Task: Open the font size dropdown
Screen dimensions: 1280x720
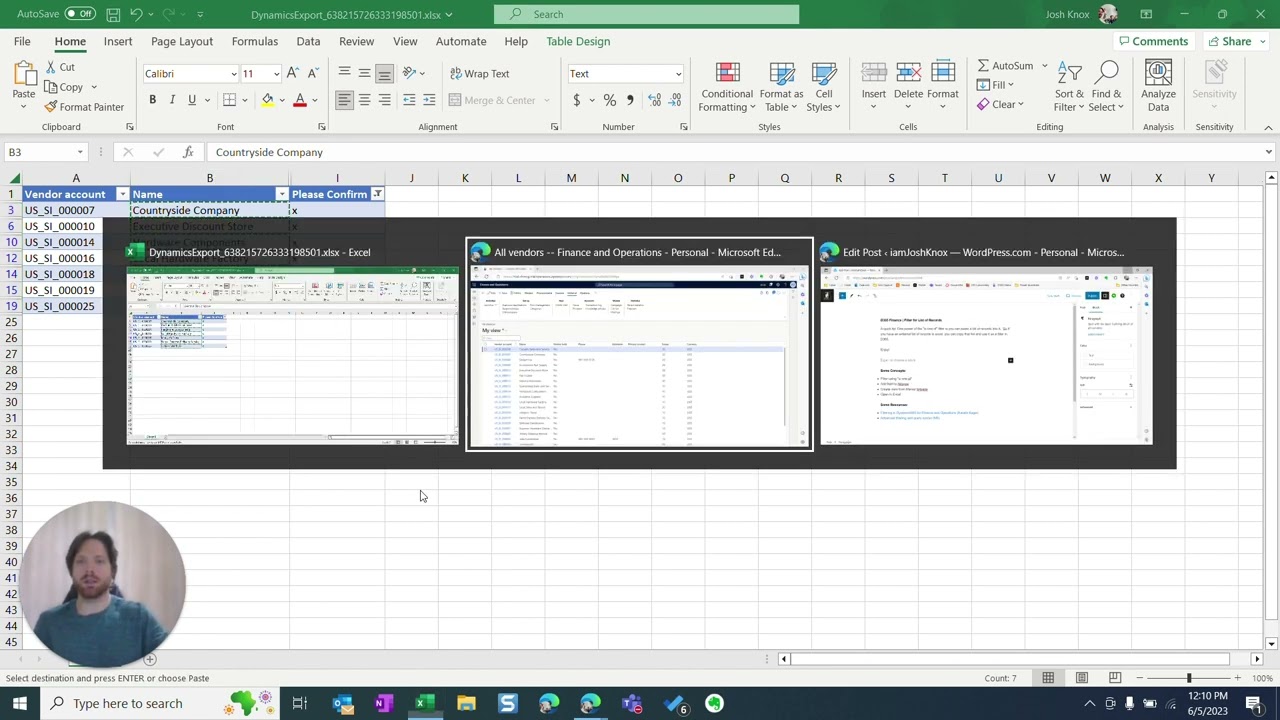Action: tap(277, 74)
